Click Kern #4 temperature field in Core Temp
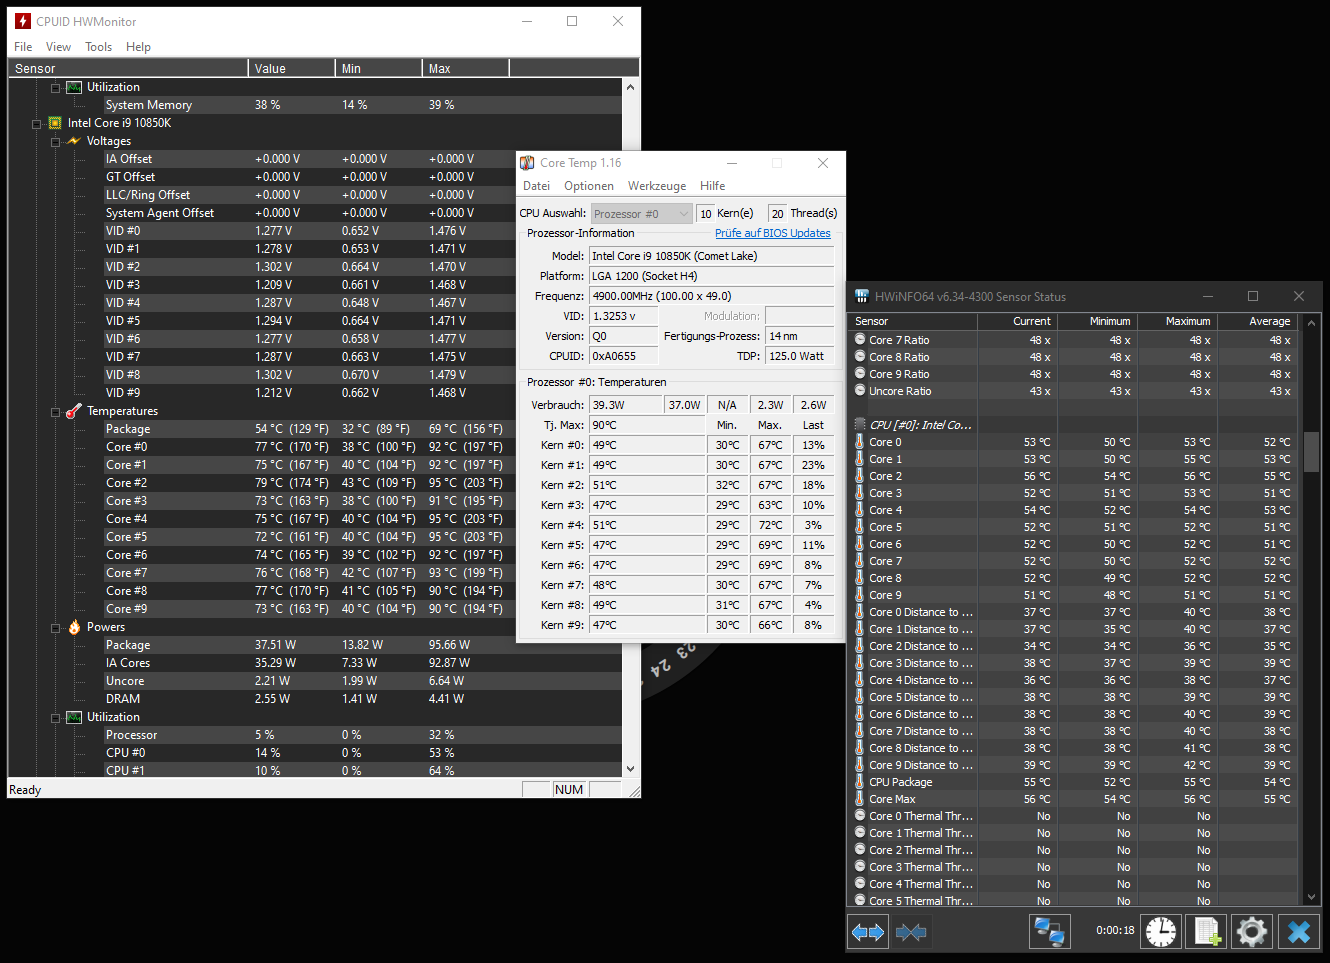Viewport: 1330px width, 963px height. coord(647,525)
